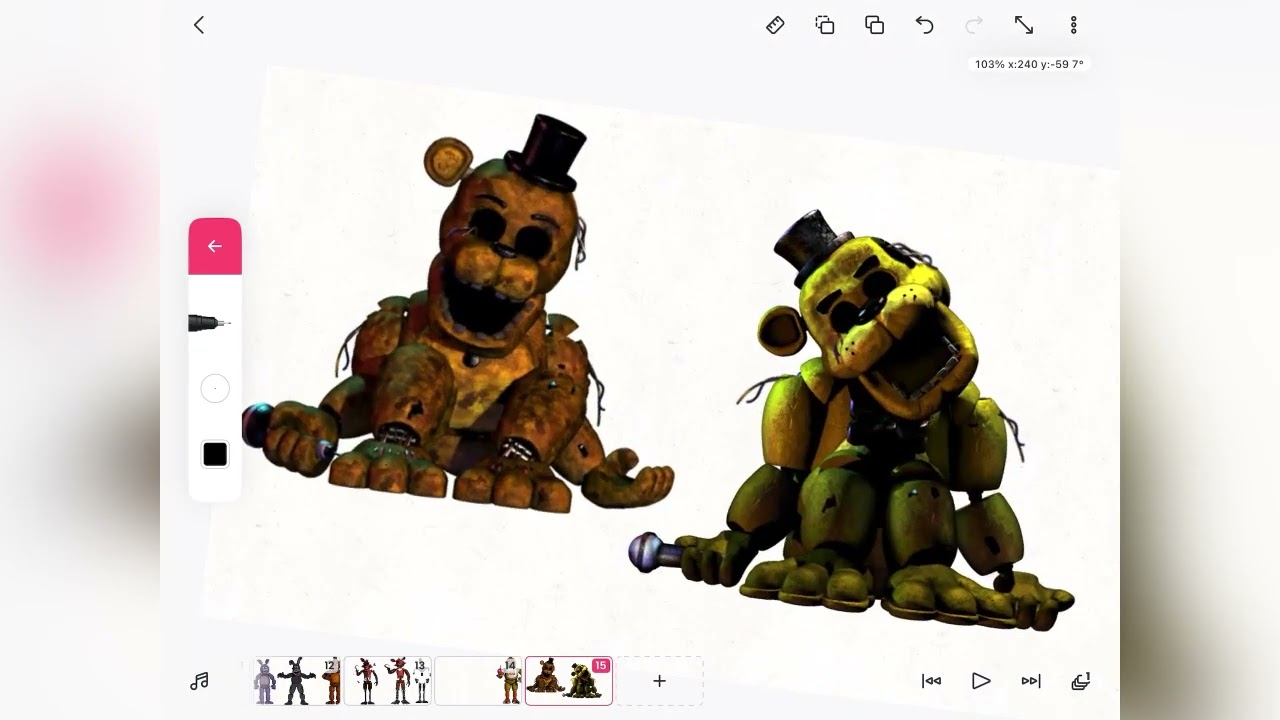The width and height of the screenshot is (1280, 720).
Task: Go back with the top-left arrow
Action: click(x=198, y=25)
